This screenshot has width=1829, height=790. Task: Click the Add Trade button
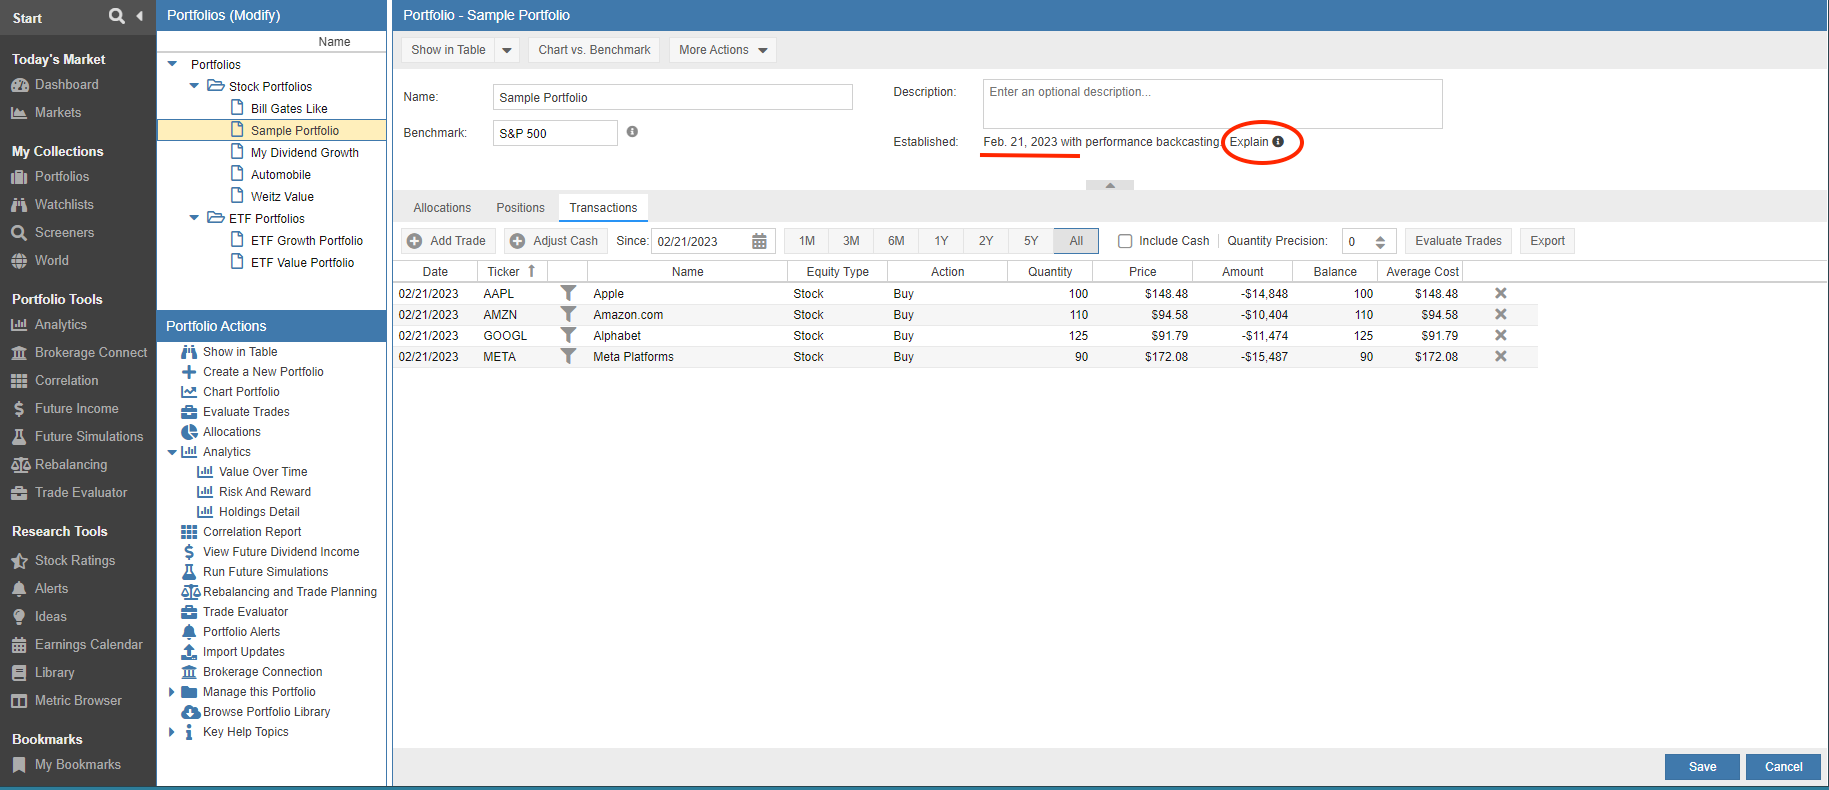tap(447, 241)
